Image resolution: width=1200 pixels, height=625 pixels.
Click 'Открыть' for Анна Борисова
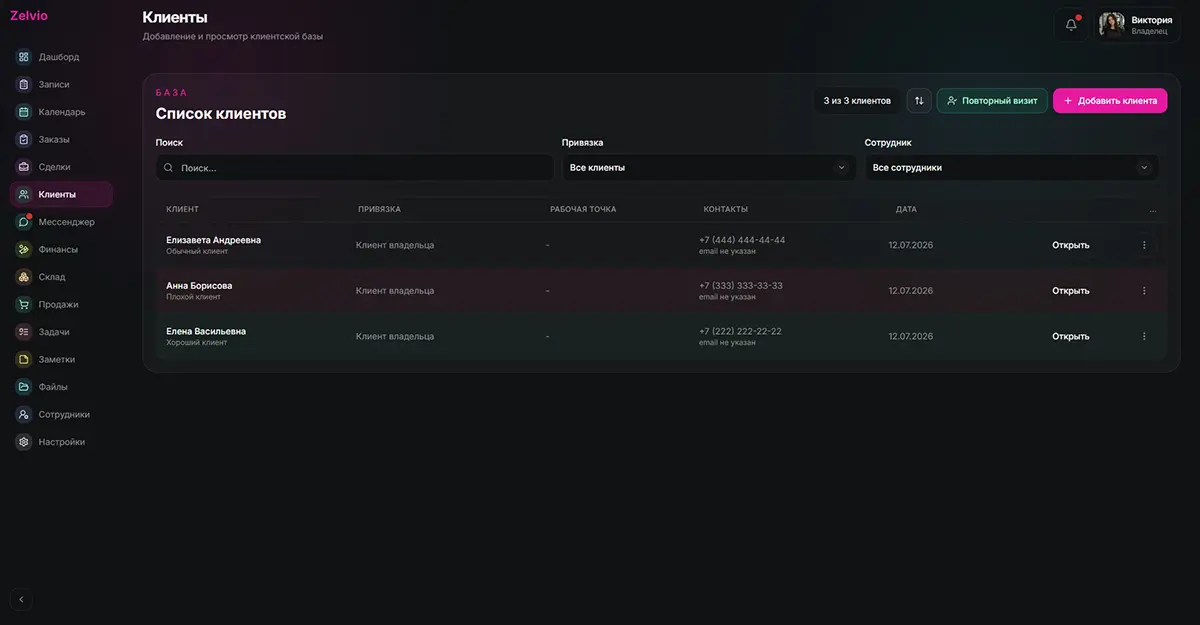pyautogui.click(x=1070, y=291)
